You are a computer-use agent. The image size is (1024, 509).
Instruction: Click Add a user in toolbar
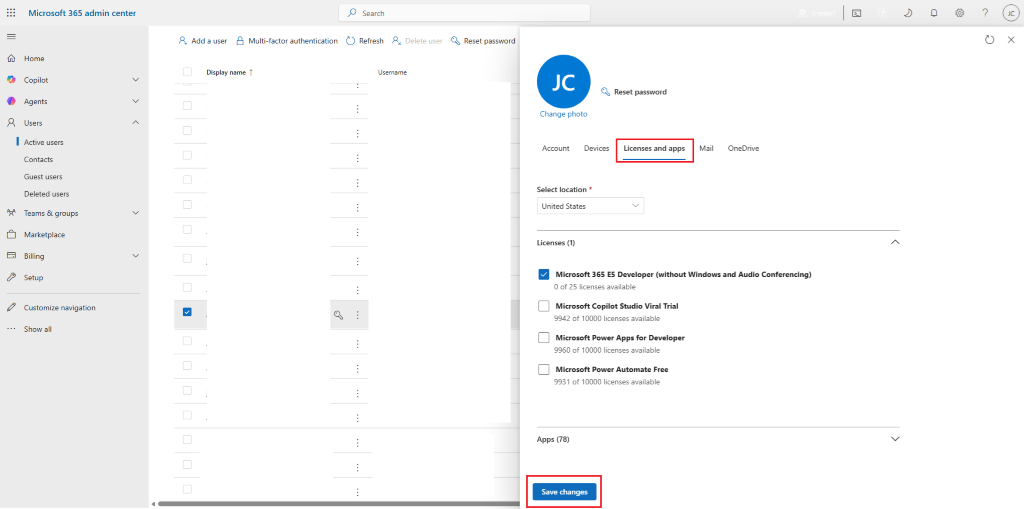[x=202, y=41]
